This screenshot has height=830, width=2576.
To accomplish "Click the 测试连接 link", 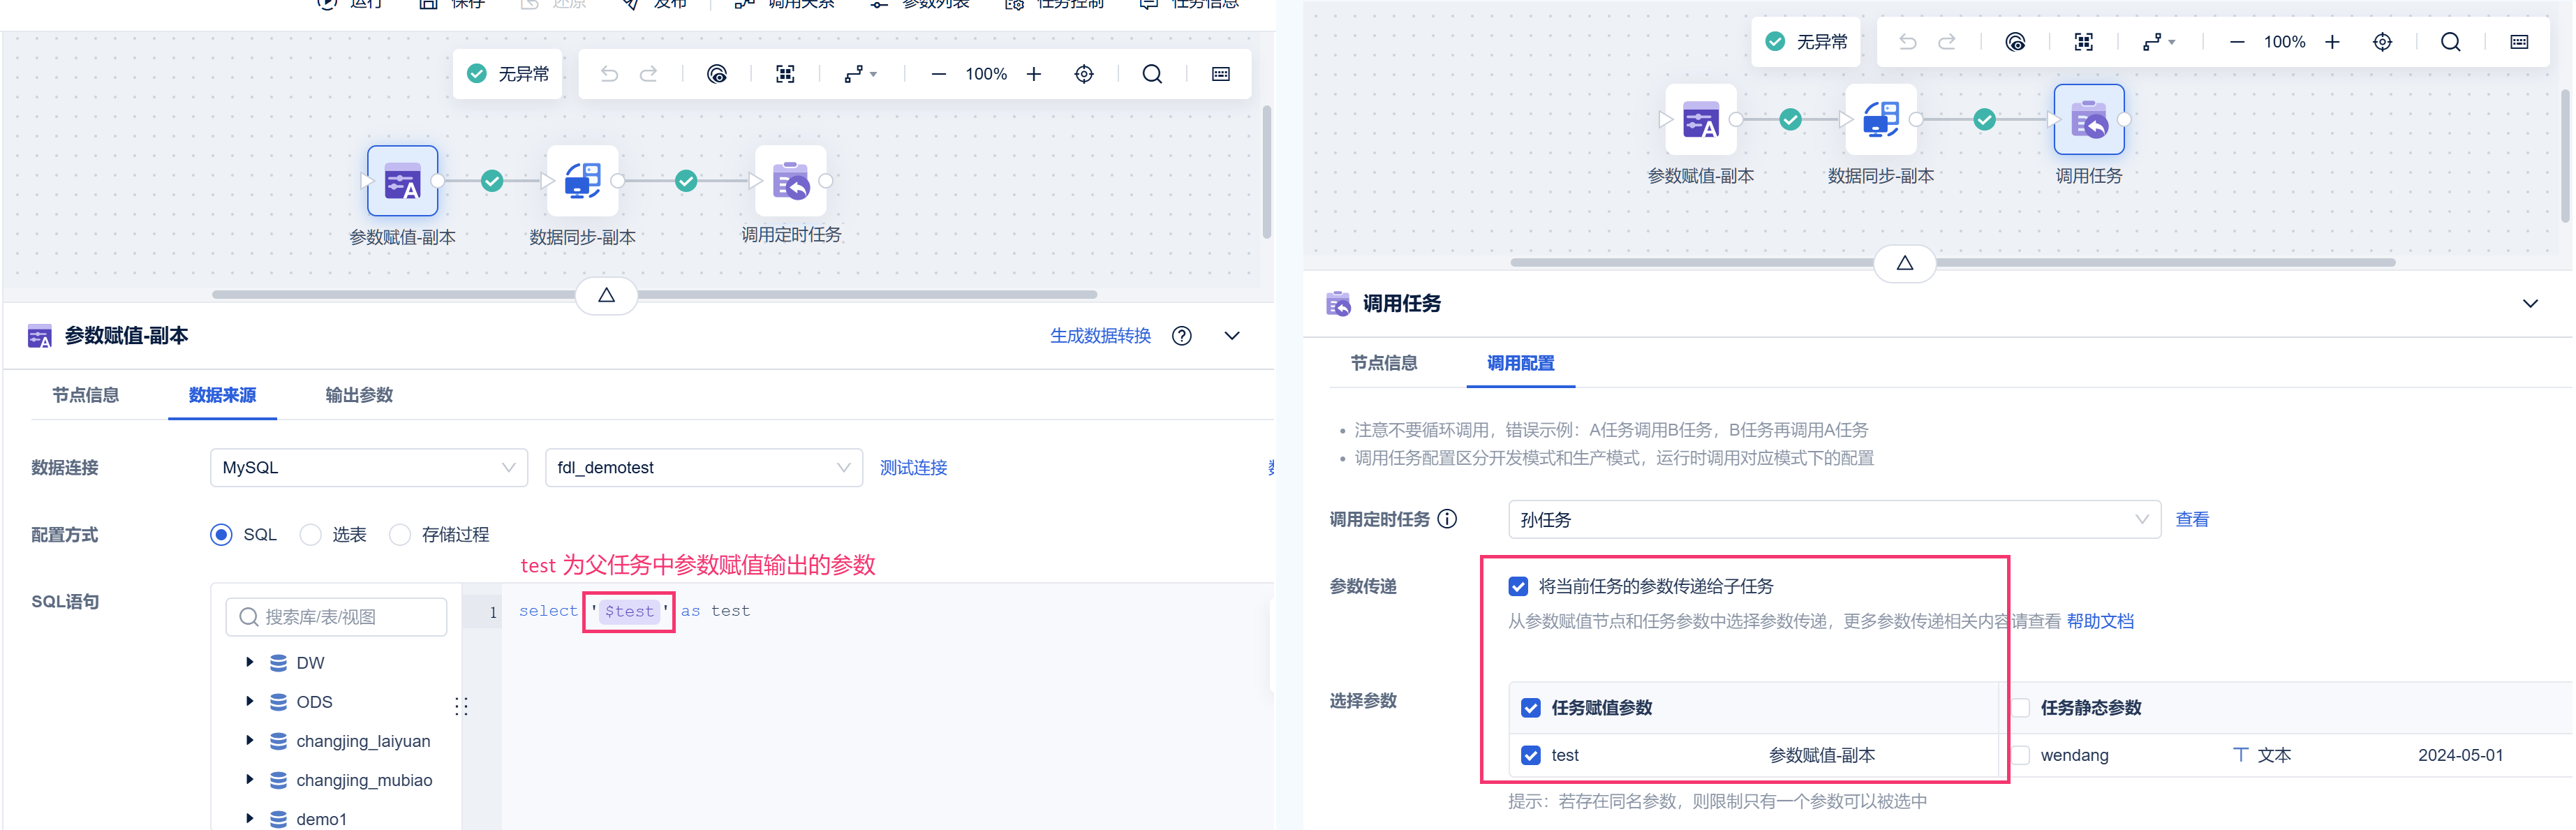I will [x=913, y=468].
